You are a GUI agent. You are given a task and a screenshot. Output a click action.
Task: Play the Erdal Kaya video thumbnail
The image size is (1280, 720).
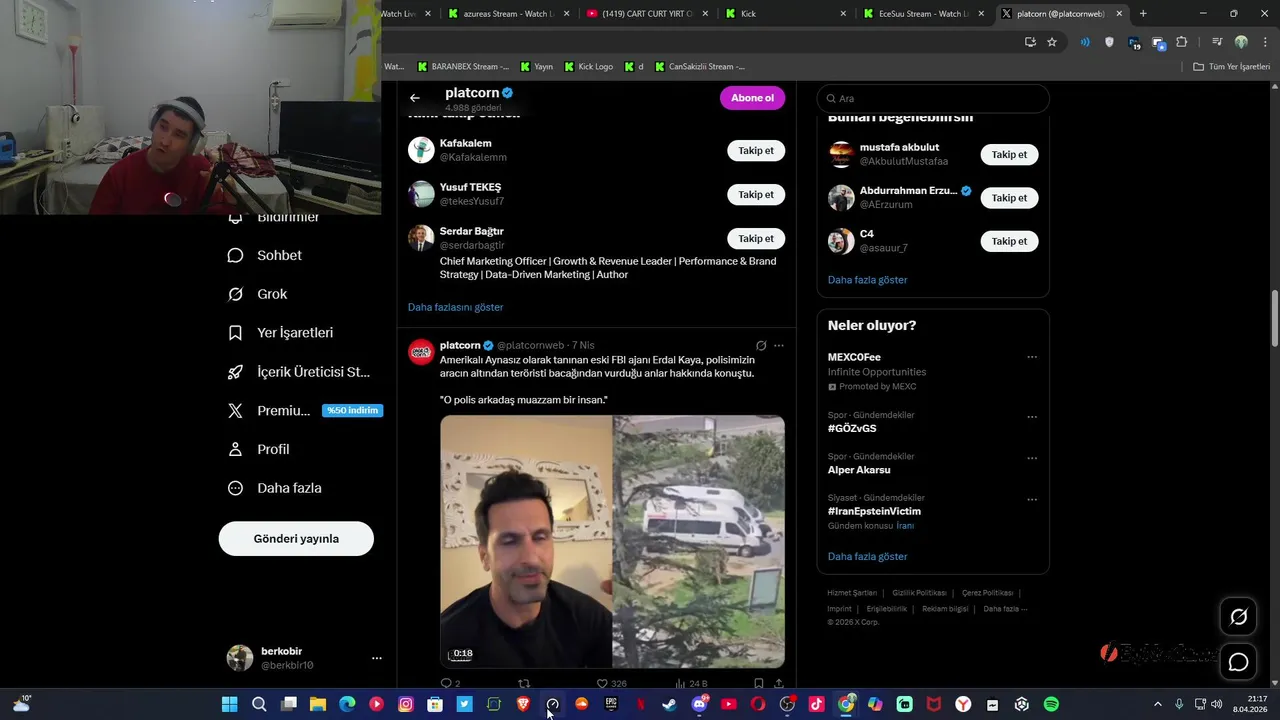pos(612,541)
